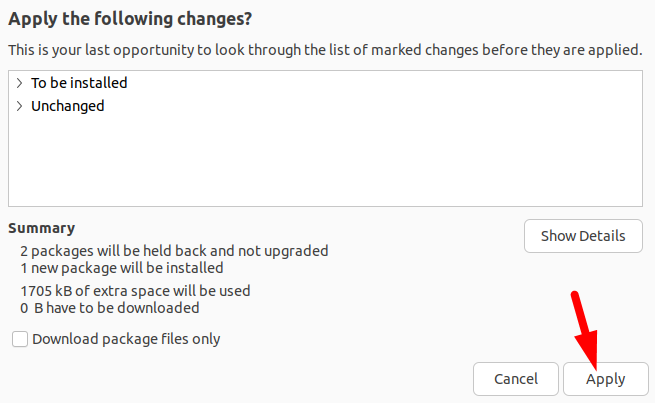The image size is (655, 403).
Task: Click the "0 B have to be downloaded" line
Action: (x=110, y=308)
